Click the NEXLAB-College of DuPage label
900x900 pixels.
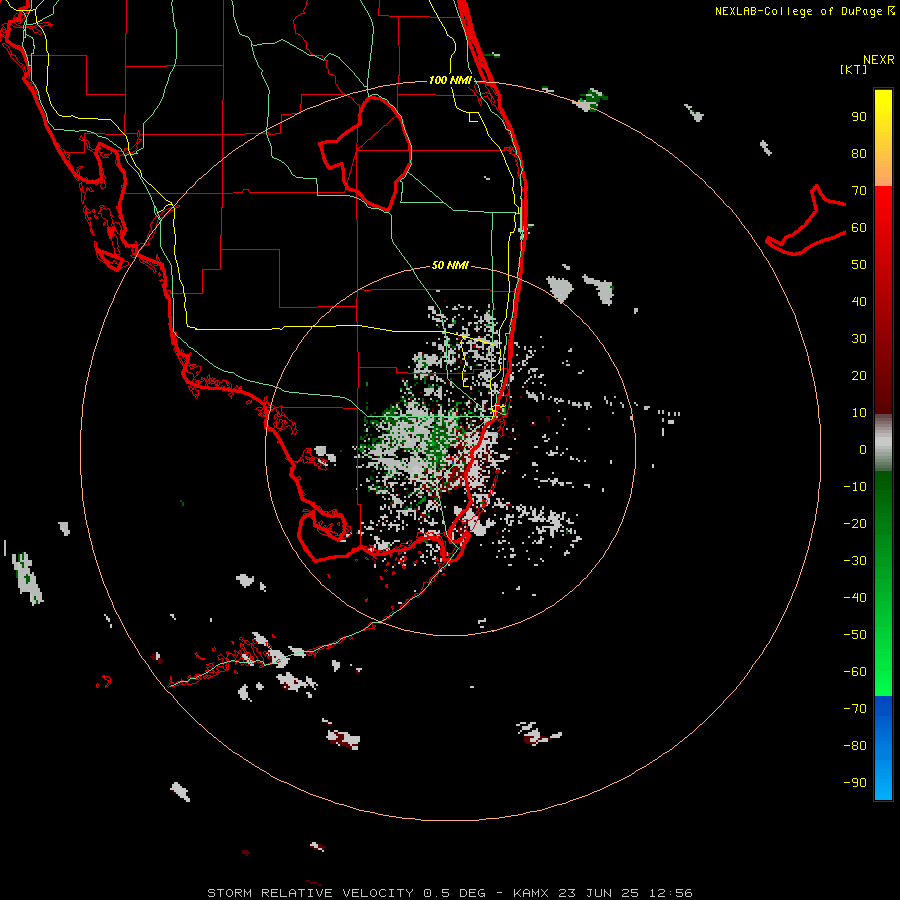point(805,11)
